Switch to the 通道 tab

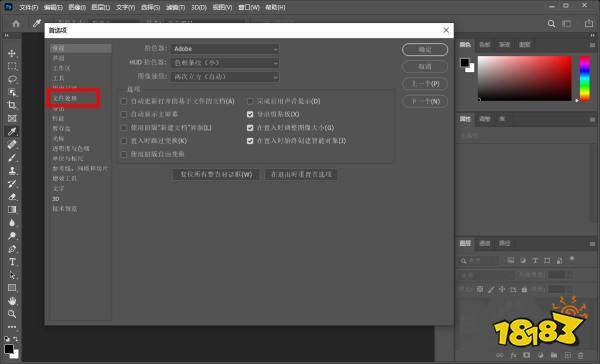tap(485, 243)
